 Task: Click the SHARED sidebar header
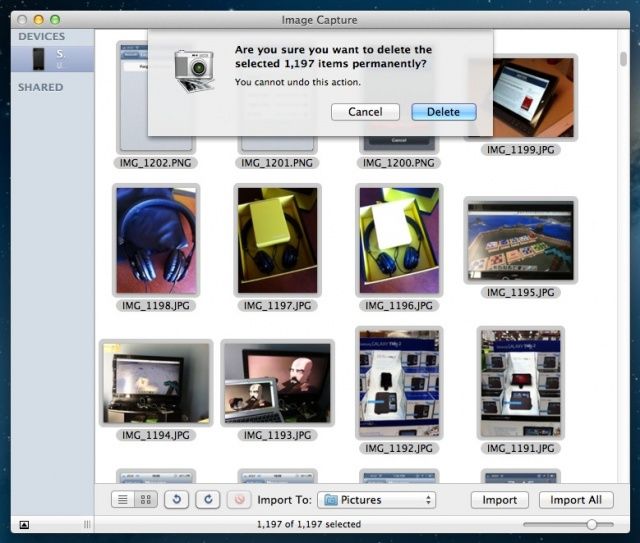click(x=40, y=87)
